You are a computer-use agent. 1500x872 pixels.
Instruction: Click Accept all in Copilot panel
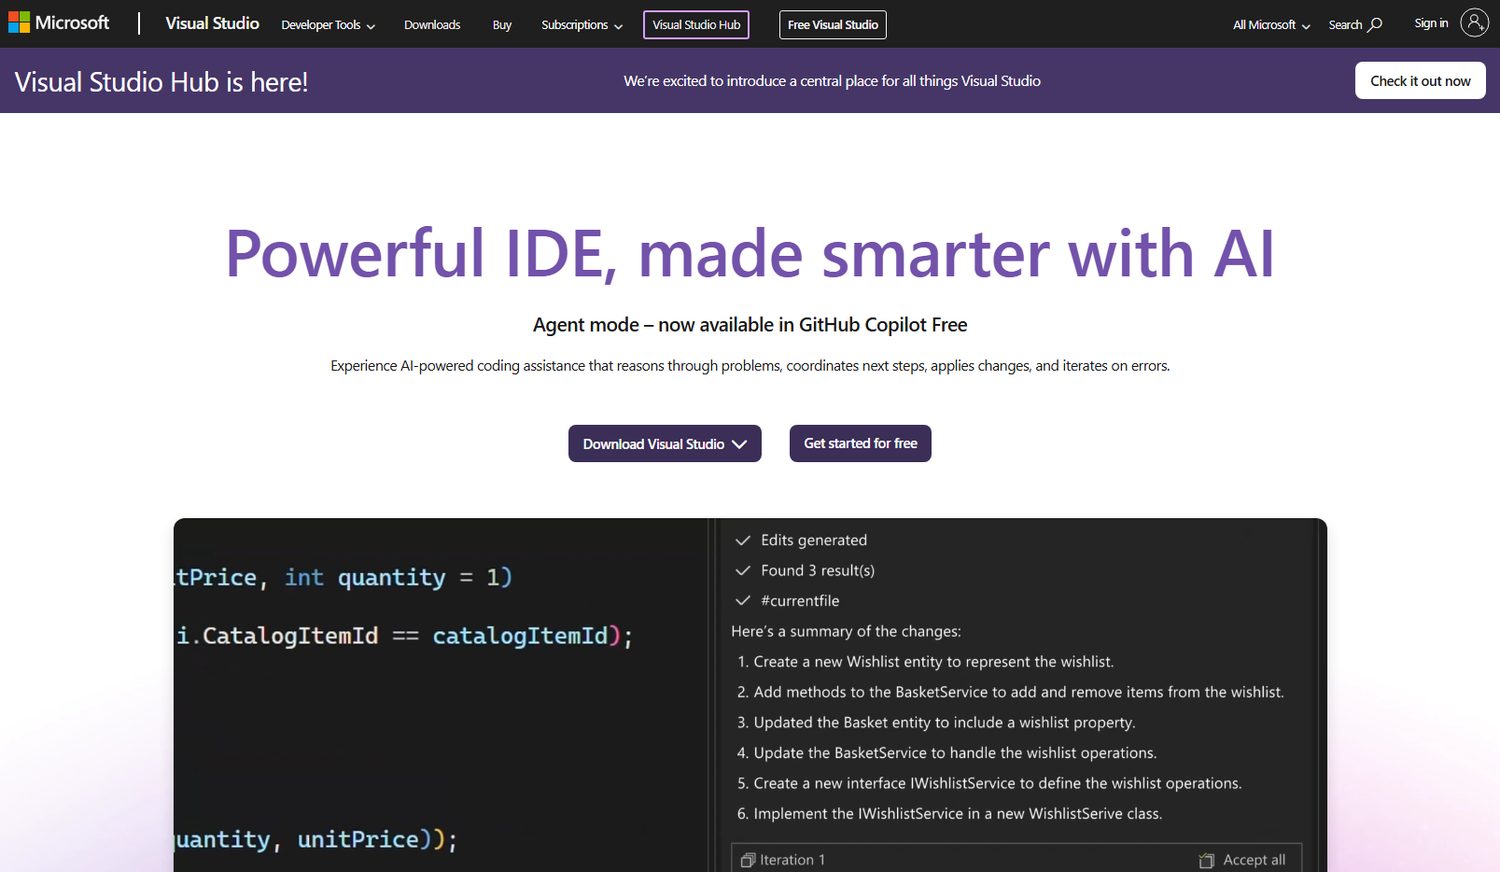click(1254, 860)
